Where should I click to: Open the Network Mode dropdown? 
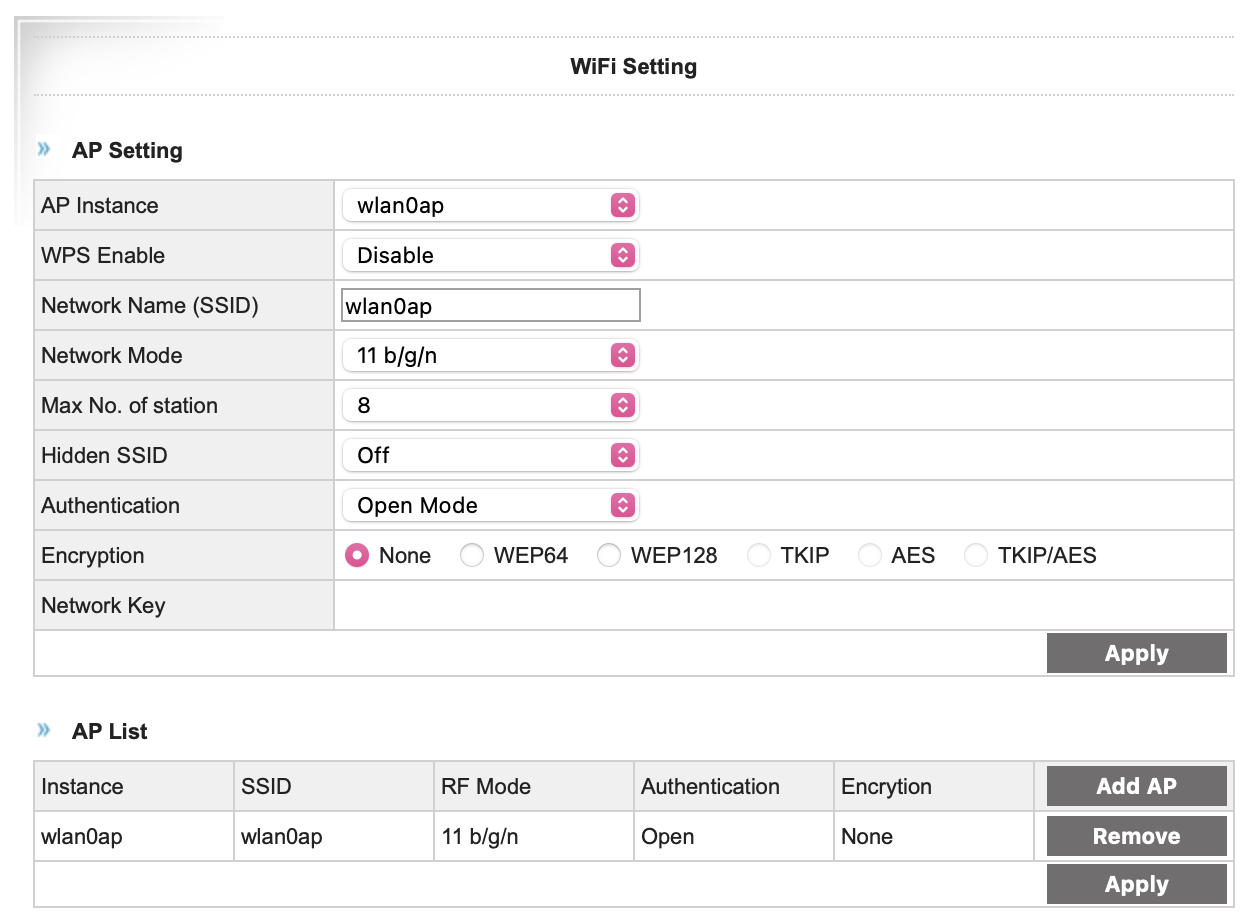tap(490, 356)
